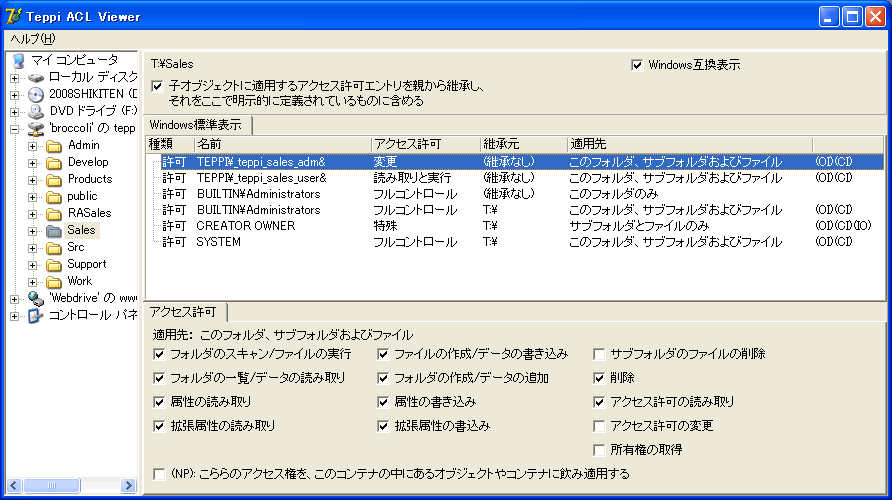The width and height of the screenshot is (892, 500).
Task: Enable 所有権の取得 checkbox
Action: point(598,450)
